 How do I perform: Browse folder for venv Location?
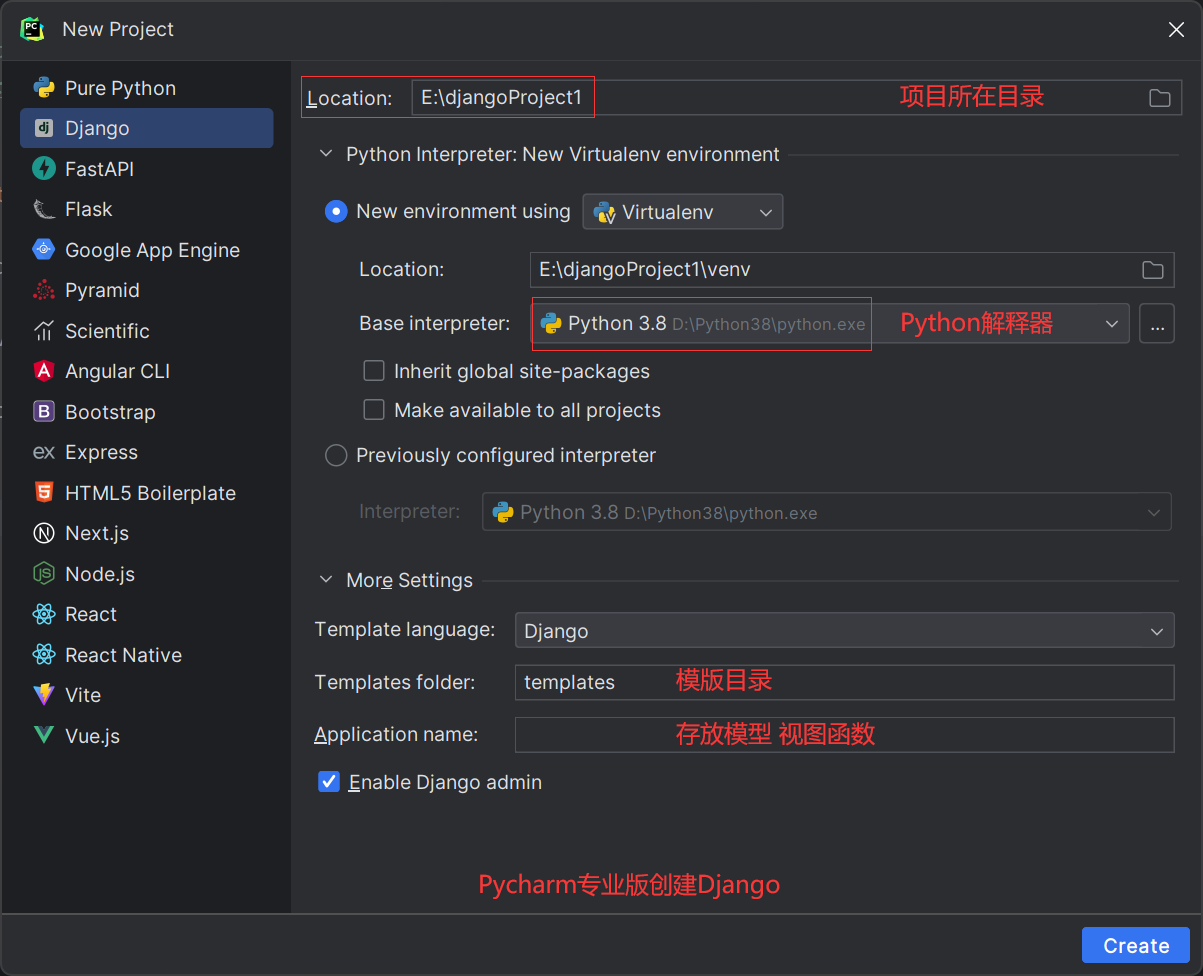coord(1153,270)
